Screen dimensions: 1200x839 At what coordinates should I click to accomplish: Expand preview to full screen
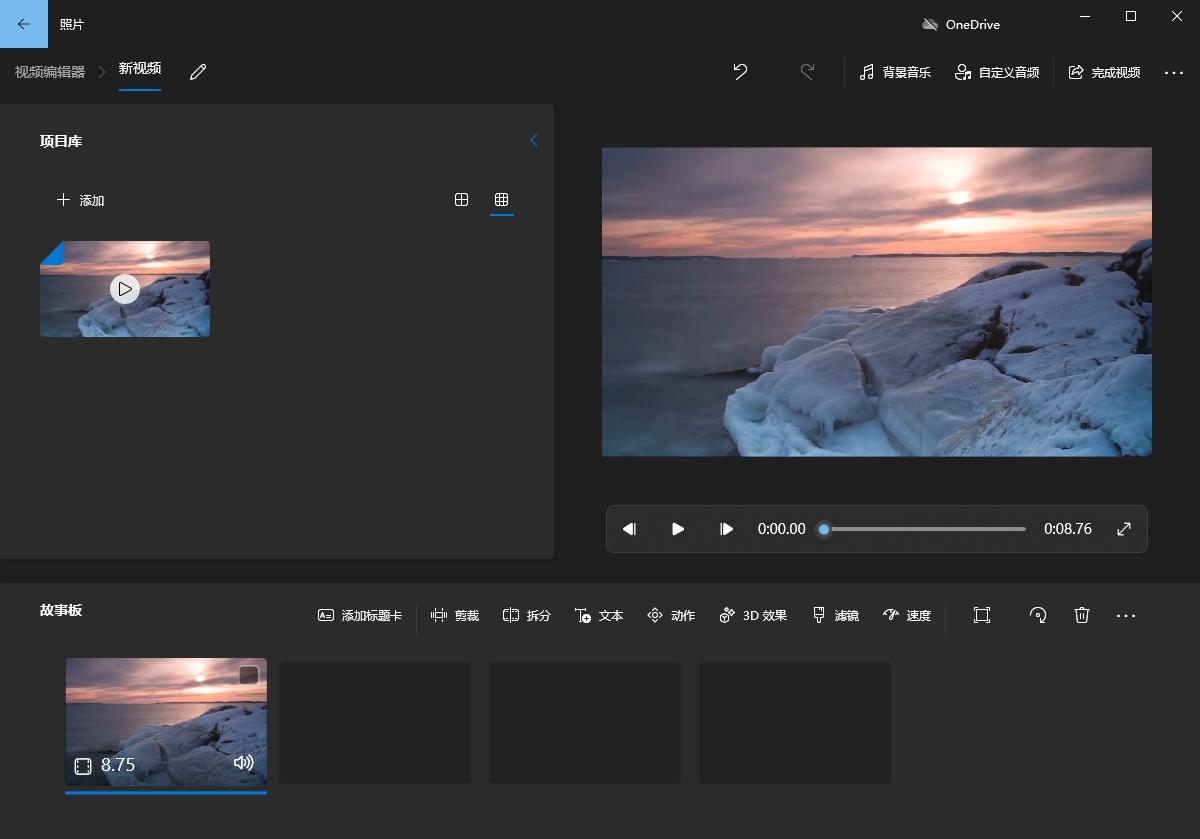click(1124, 529)
